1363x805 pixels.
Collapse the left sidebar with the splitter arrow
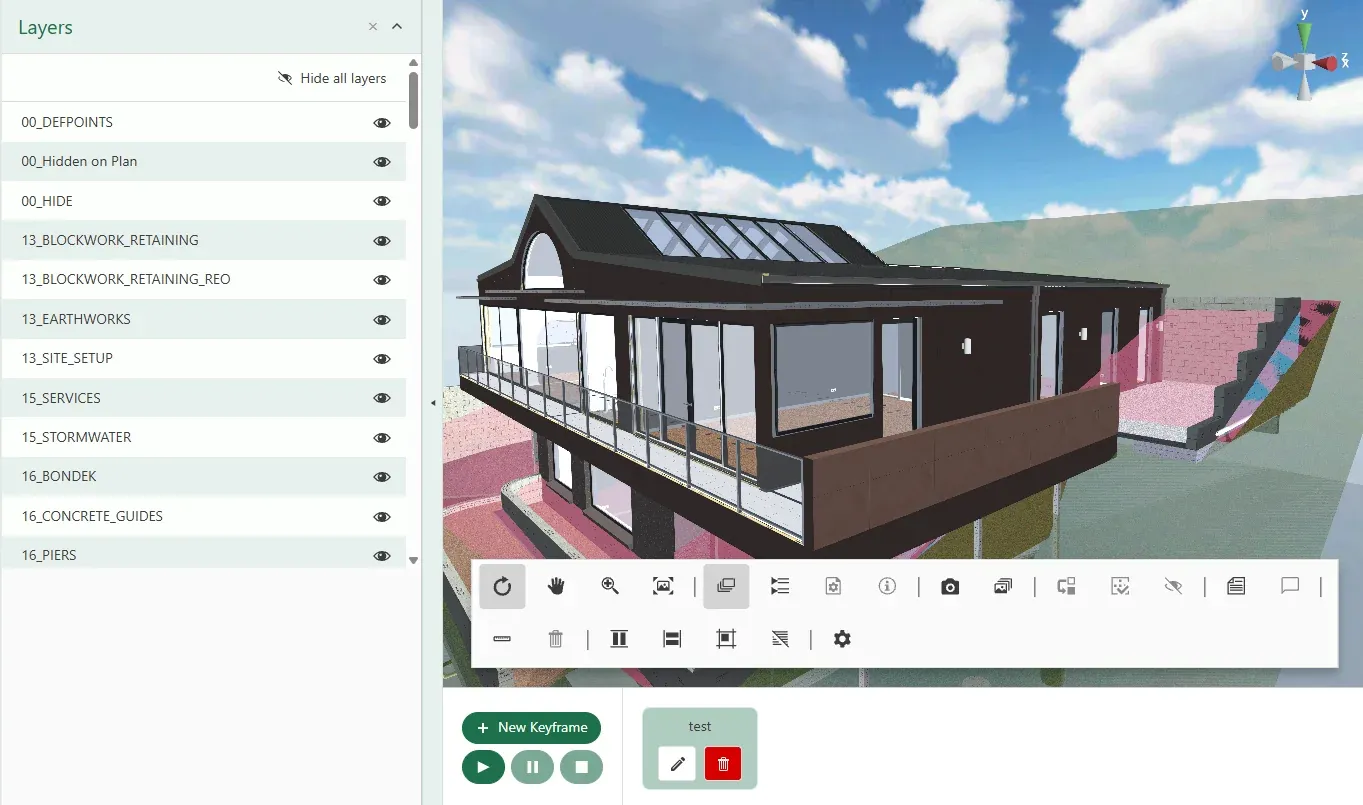point(433,403)
